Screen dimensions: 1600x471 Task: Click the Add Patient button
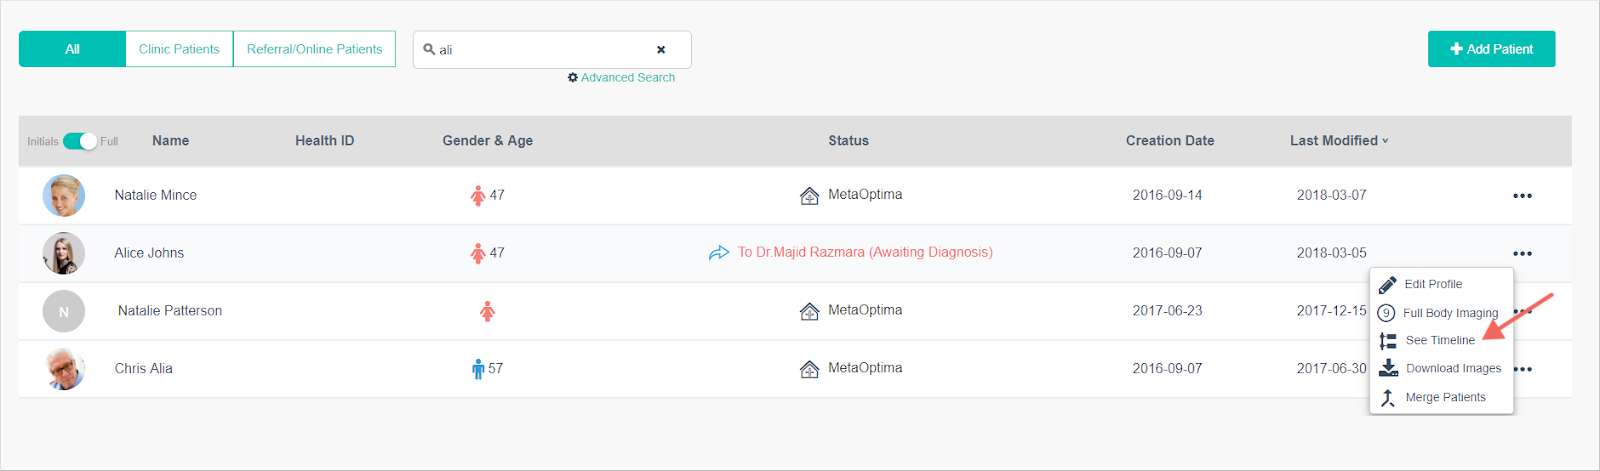click(1491, 49)
